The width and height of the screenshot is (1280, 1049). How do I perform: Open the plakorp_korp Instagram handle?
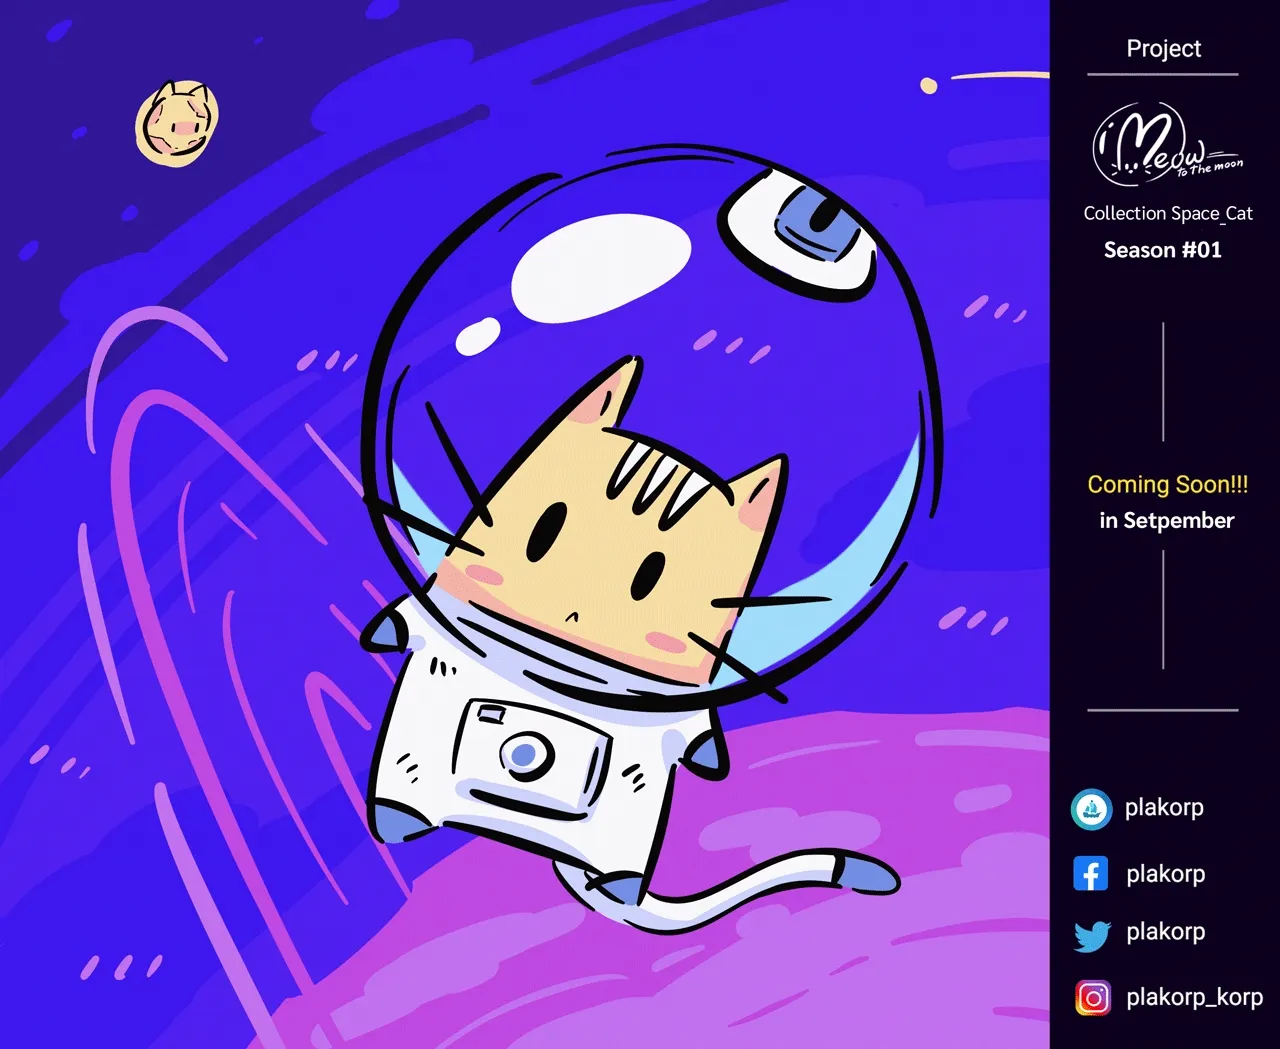pos(1194,997)
